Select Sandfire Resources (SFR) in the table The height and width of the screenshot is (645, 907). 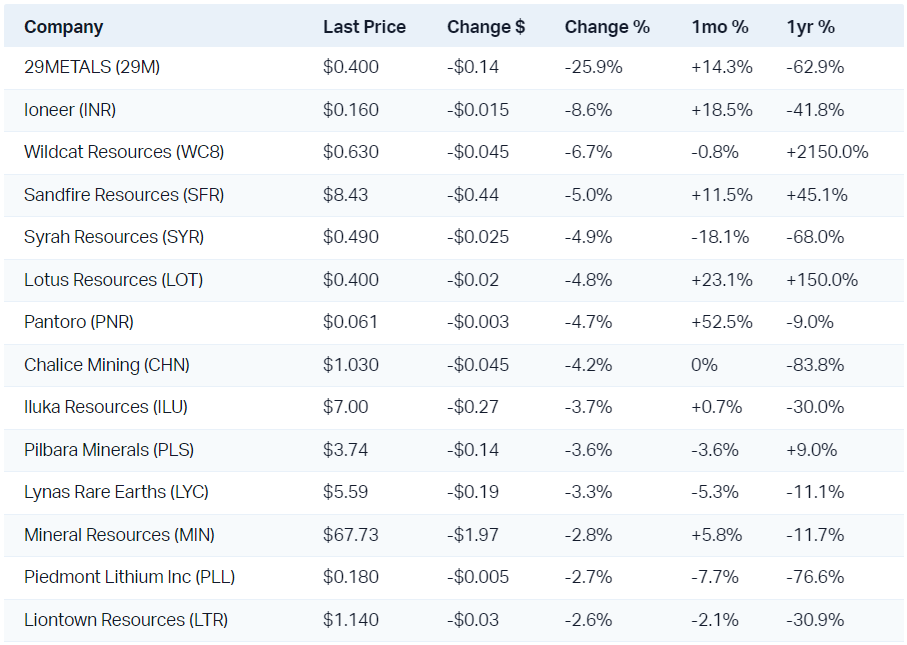124,195
